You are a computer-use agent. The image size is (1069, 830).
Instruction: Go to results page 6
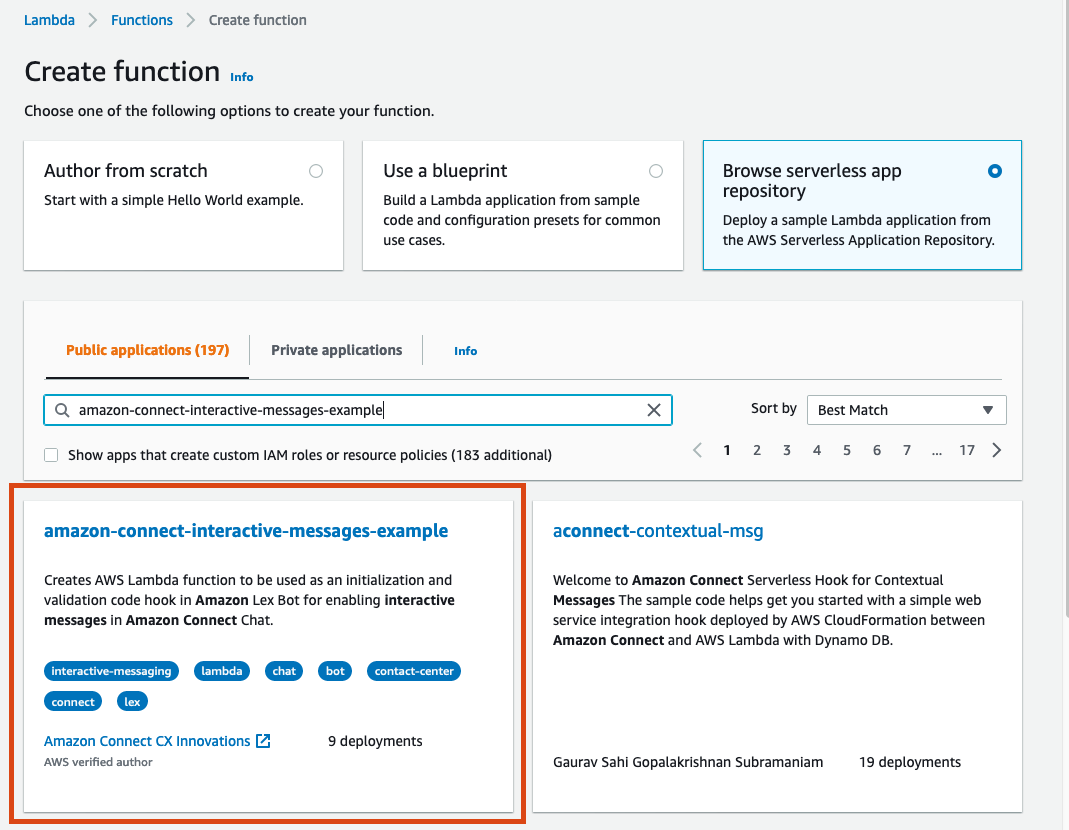tap(877, 450)
